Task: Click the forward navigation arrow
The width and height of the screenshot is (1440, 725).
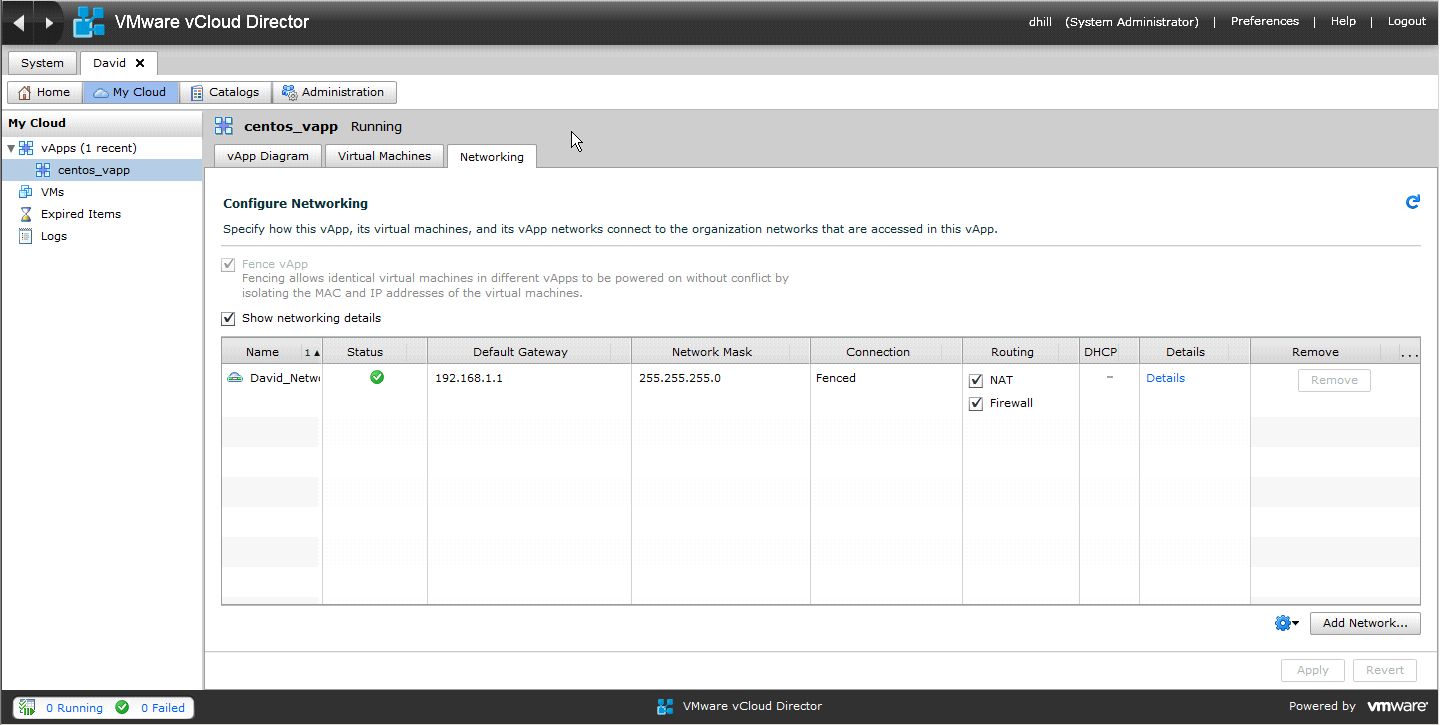Action: click(x=49, y=22)
